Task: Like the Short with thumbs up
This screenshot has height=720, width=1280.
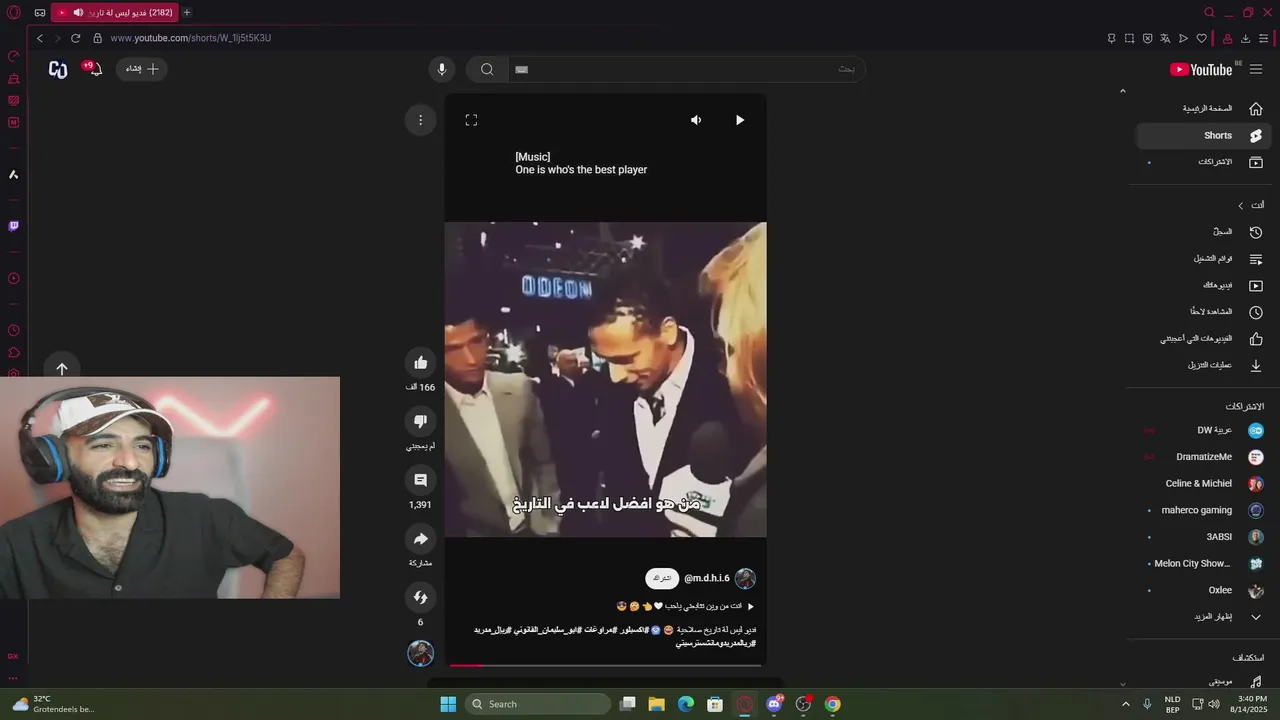Action: pyautogui.click(x=420, y=363)
